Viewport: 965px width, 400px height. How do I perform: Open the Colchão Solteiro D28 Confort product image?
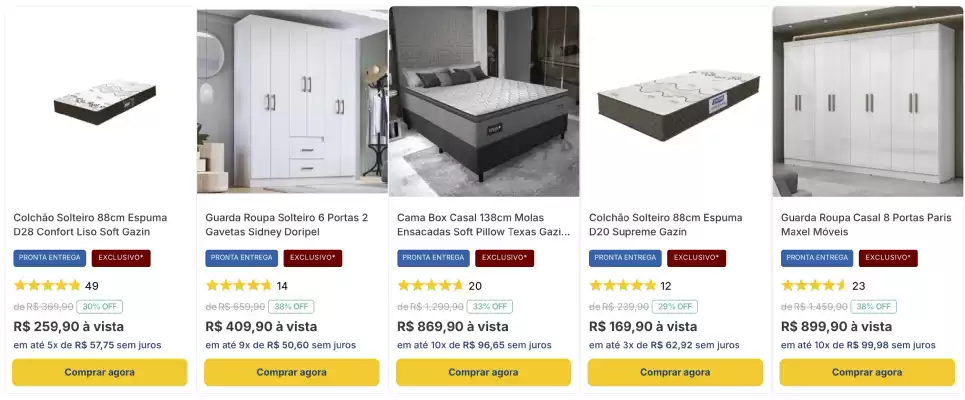click(100, 102)
